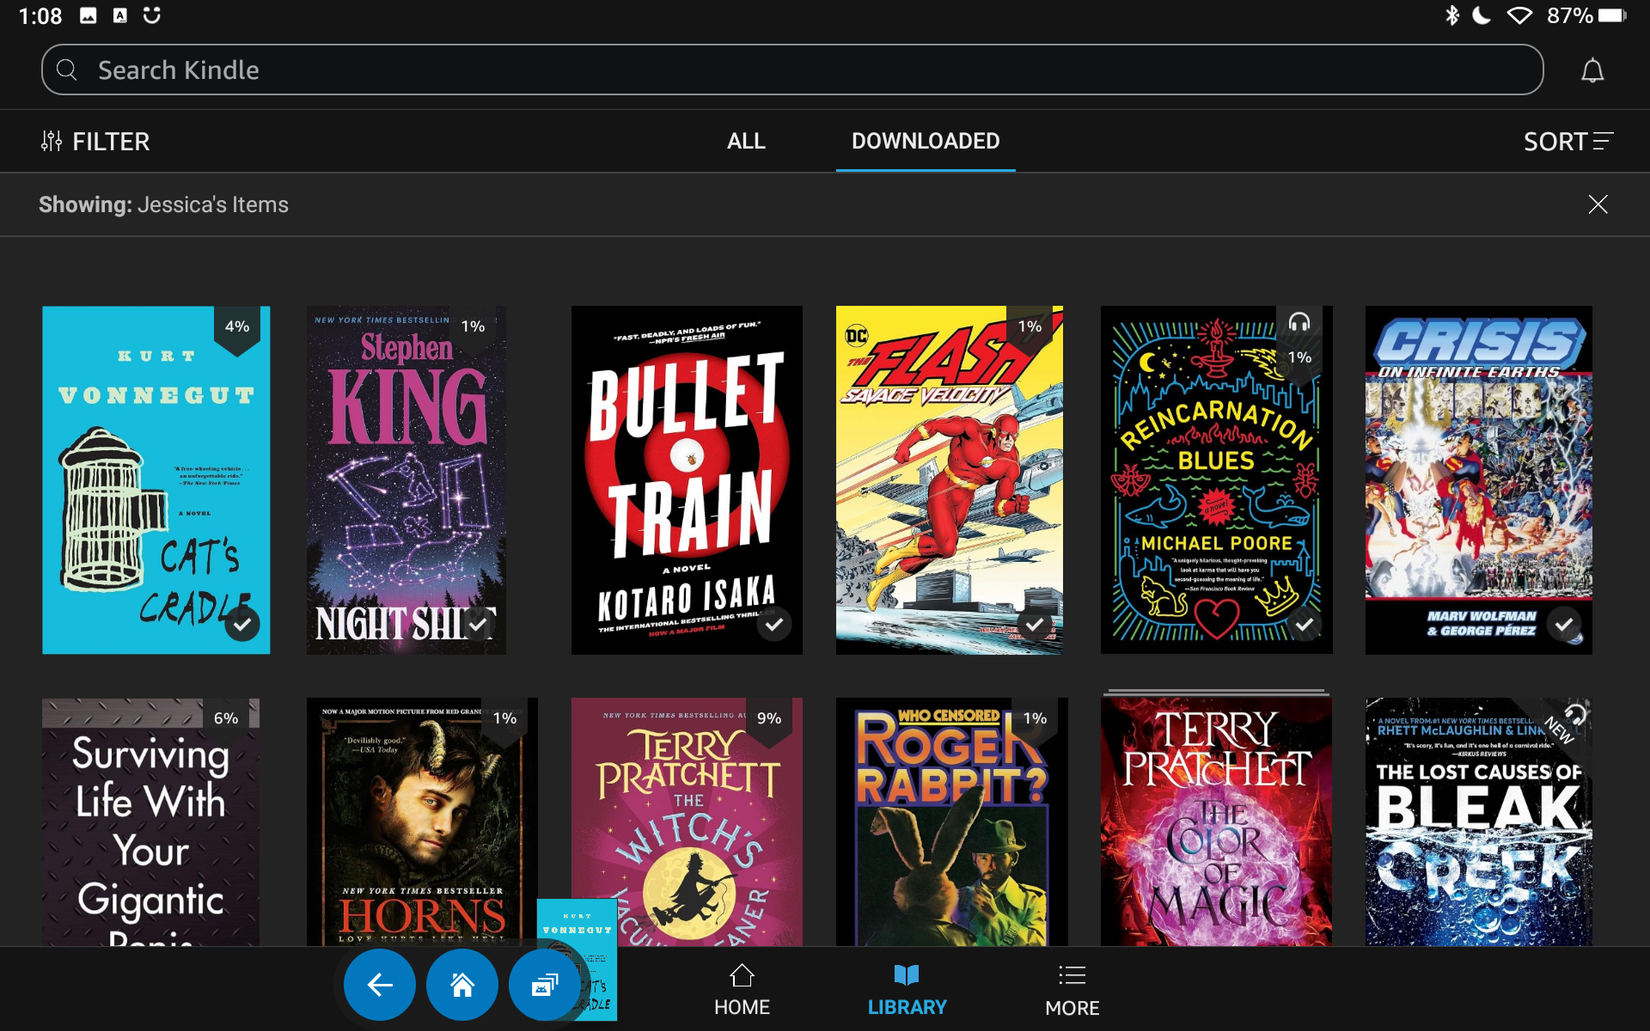Tap the blue home circle button
This screenshot has width=1650, height=1031.
(x=462, y=985)
